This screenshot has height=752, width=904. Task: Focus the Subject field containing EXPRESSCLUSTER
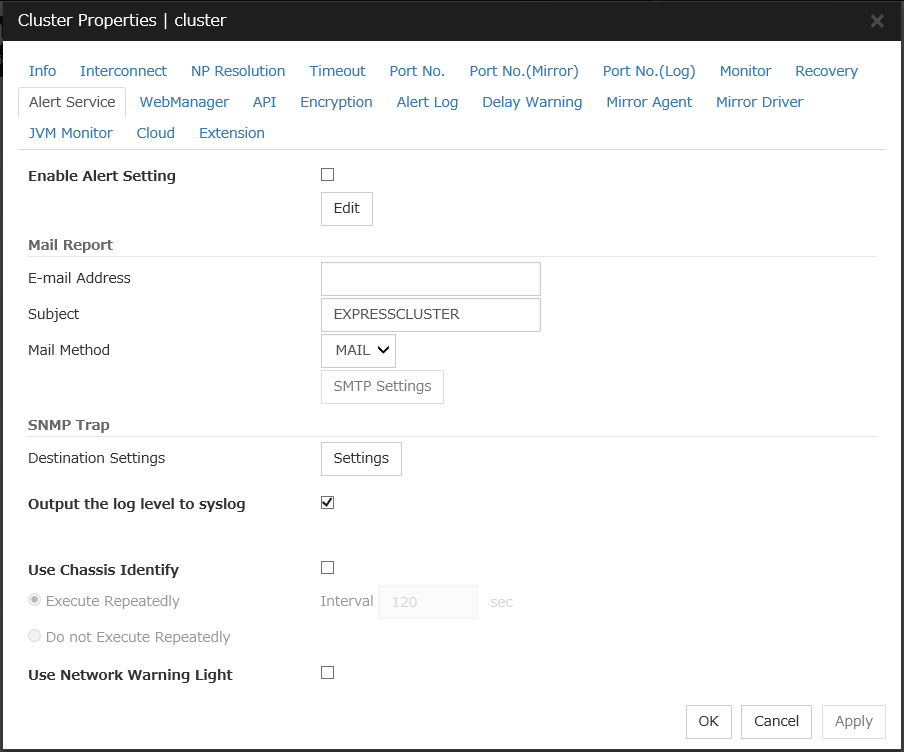(x=430, y=315)
